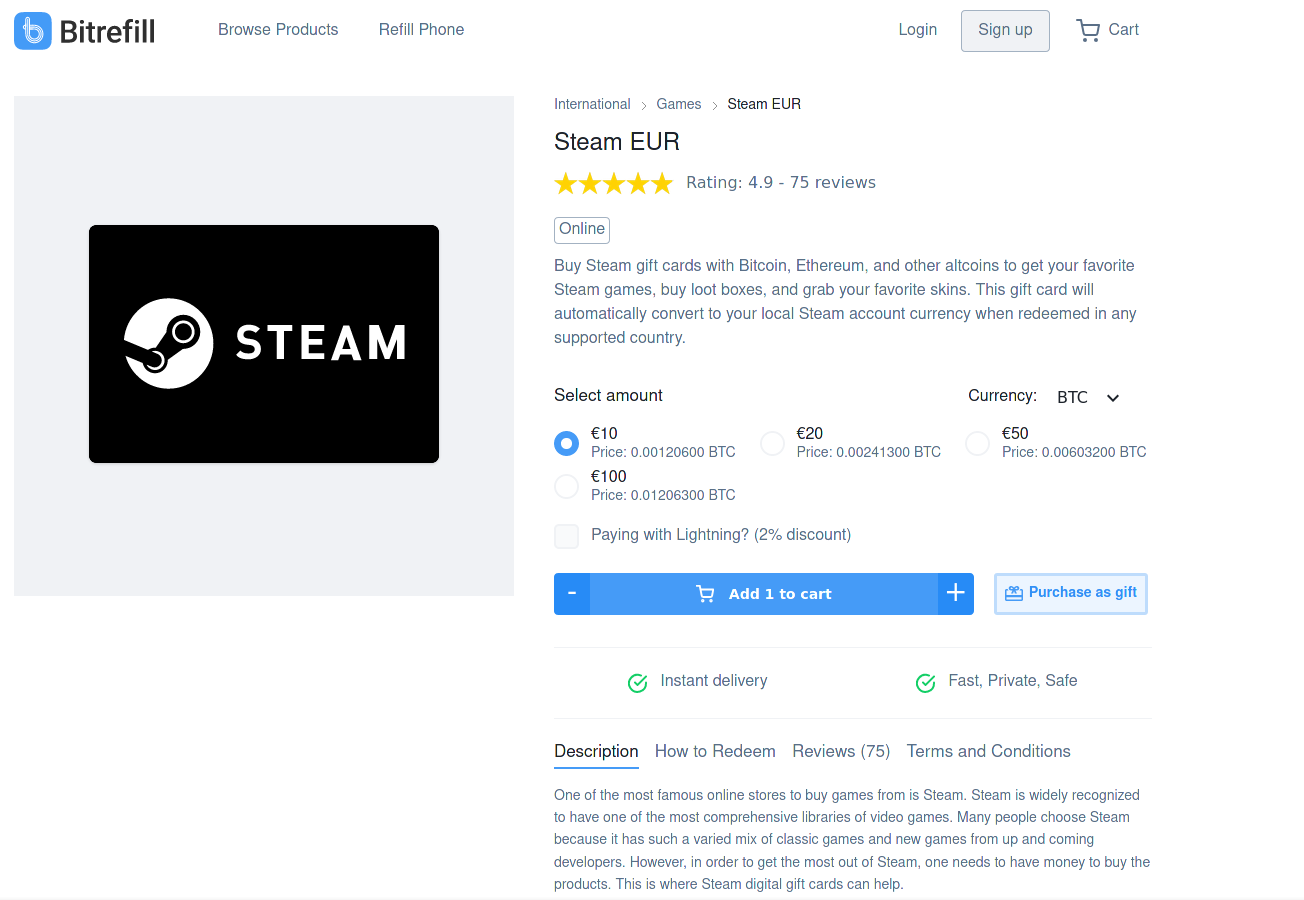
Task: Enable the Paying with Lightning checkbox
Action: point(567,536)
